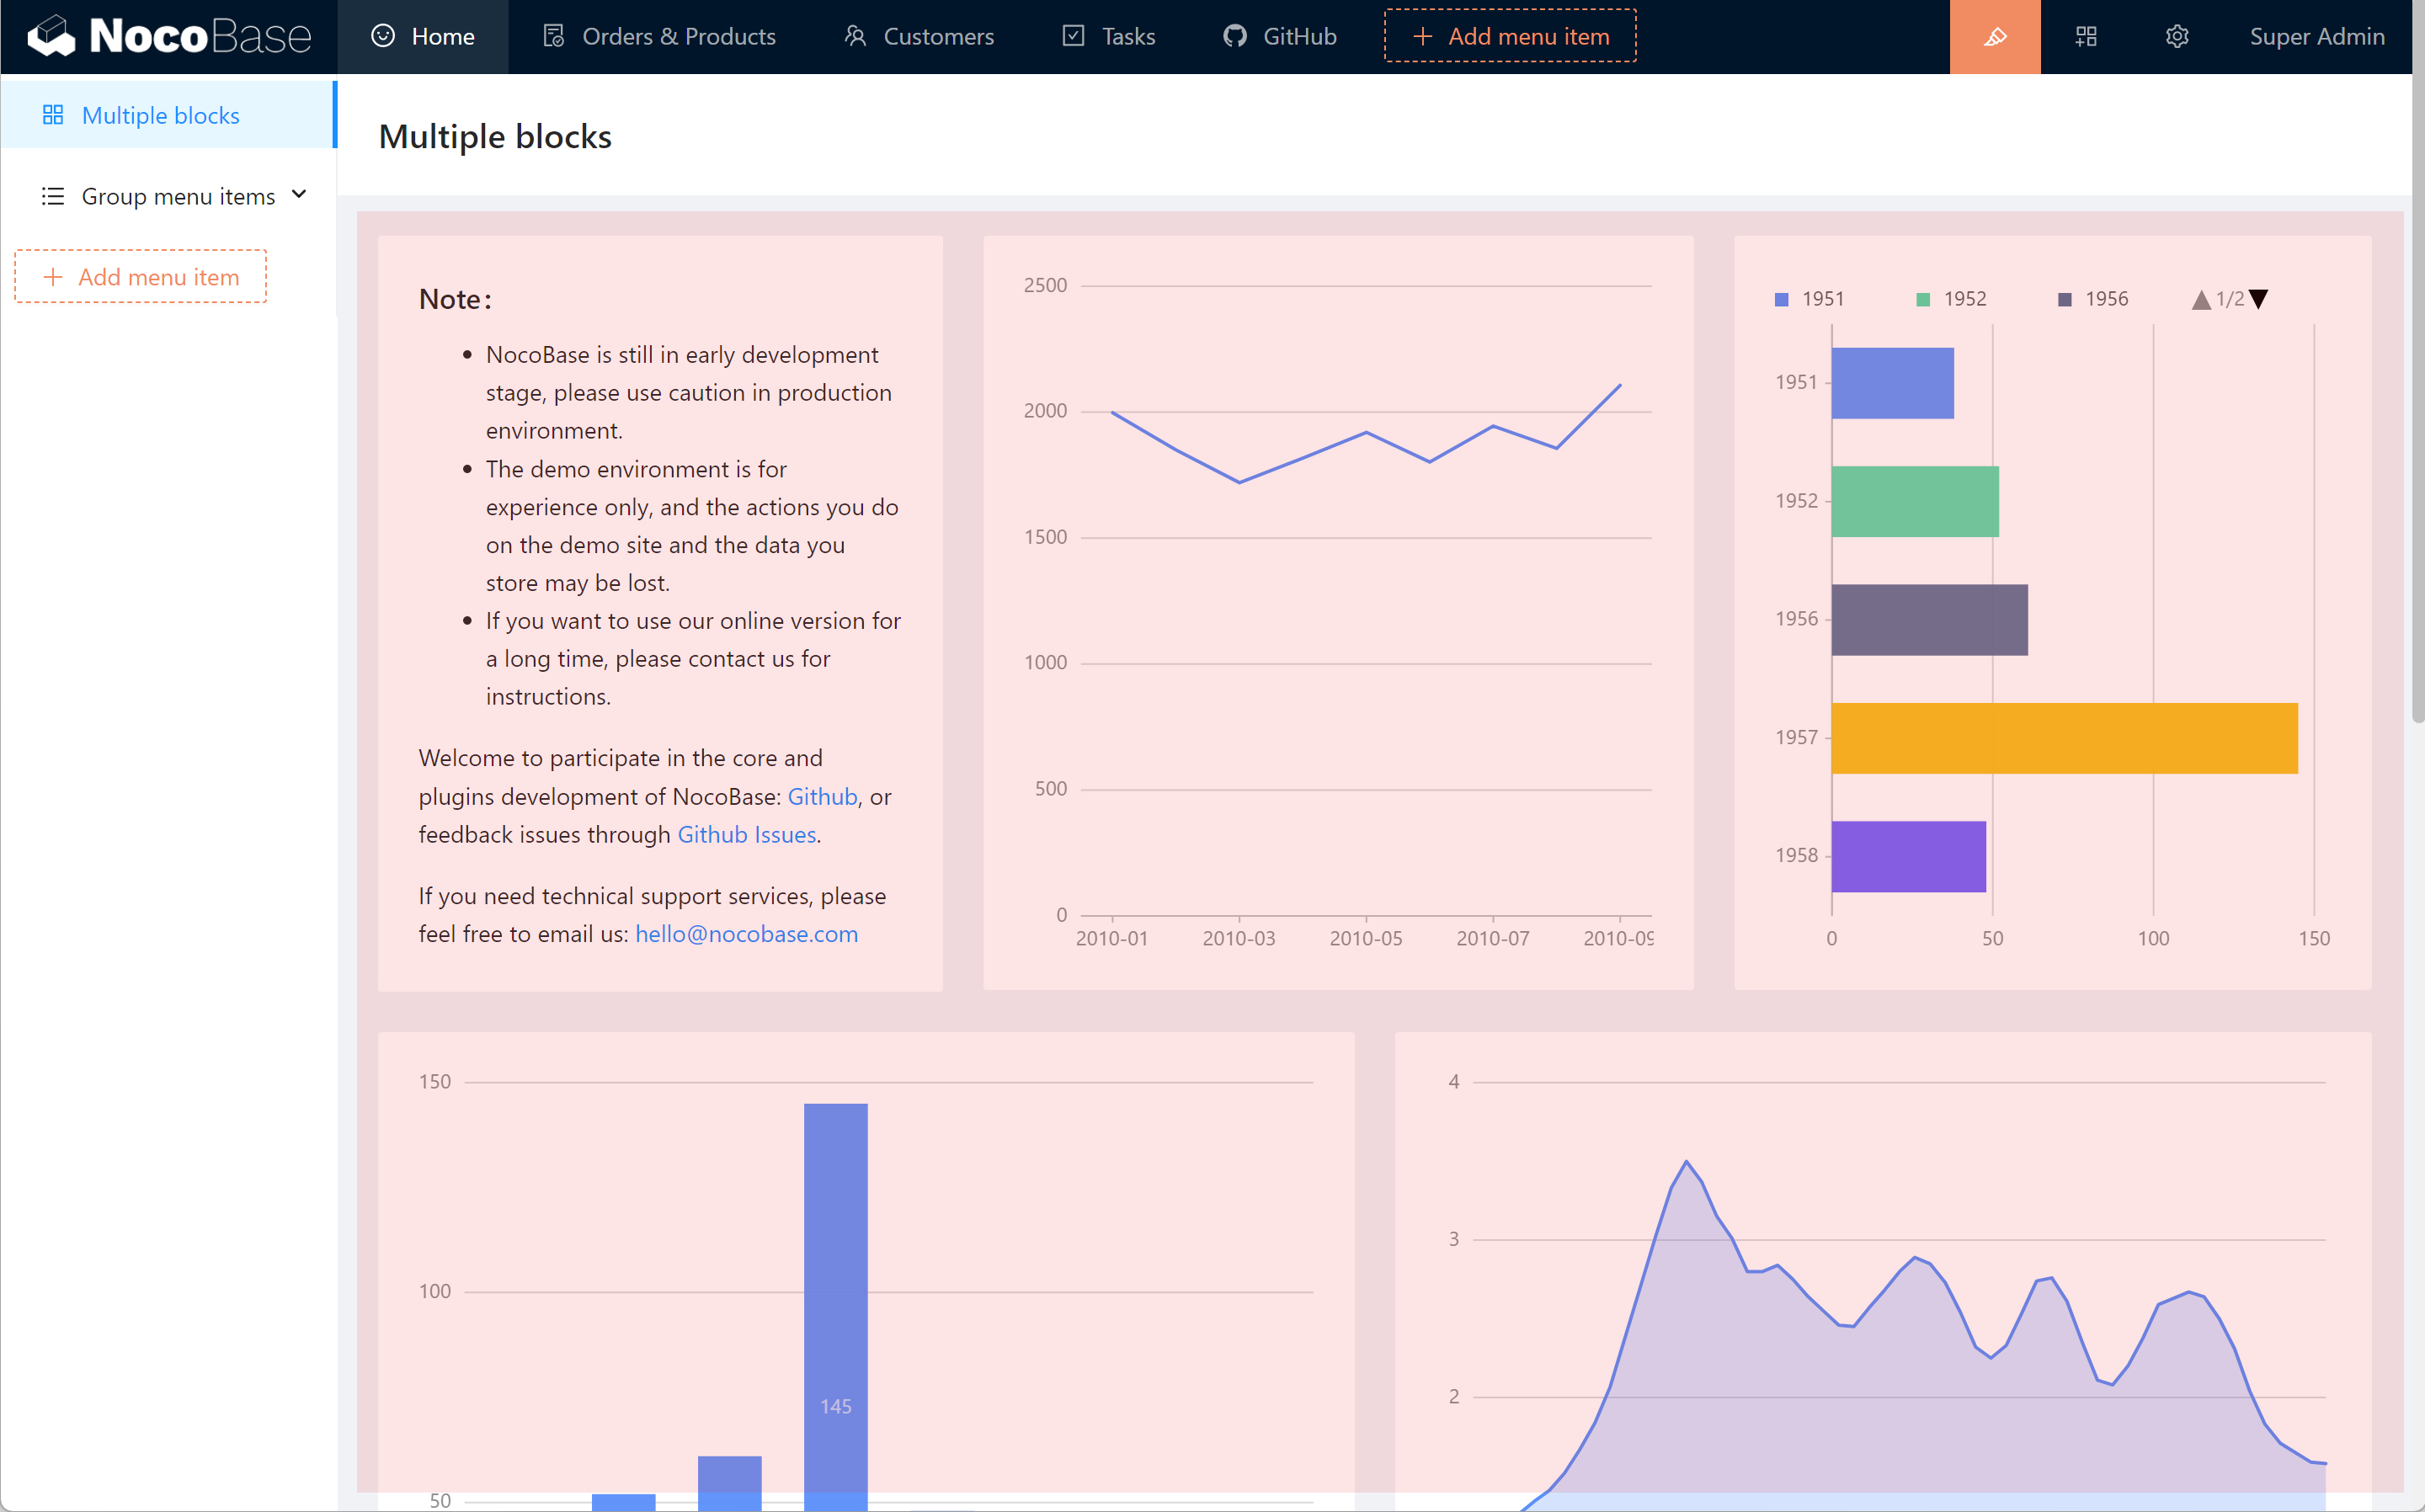Select Multiple blocks sidebar item

(x=160, y=115)
